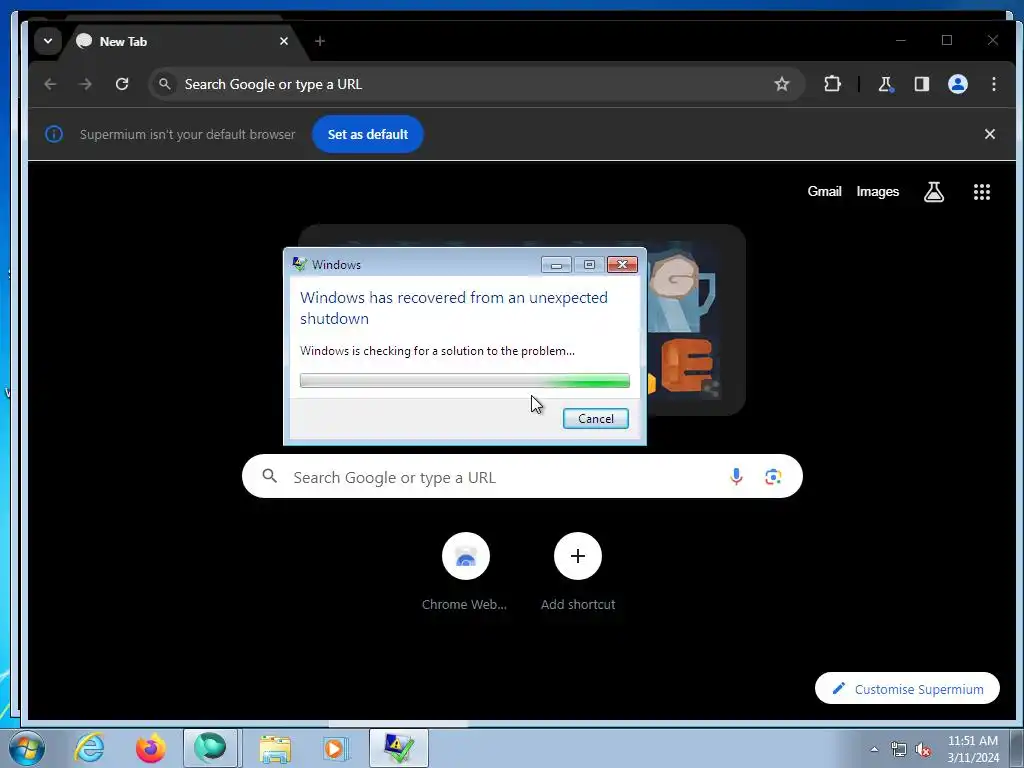Select the problem reporting taskbar item
This screenshot has height=768, width=1024.
(398, 748)
